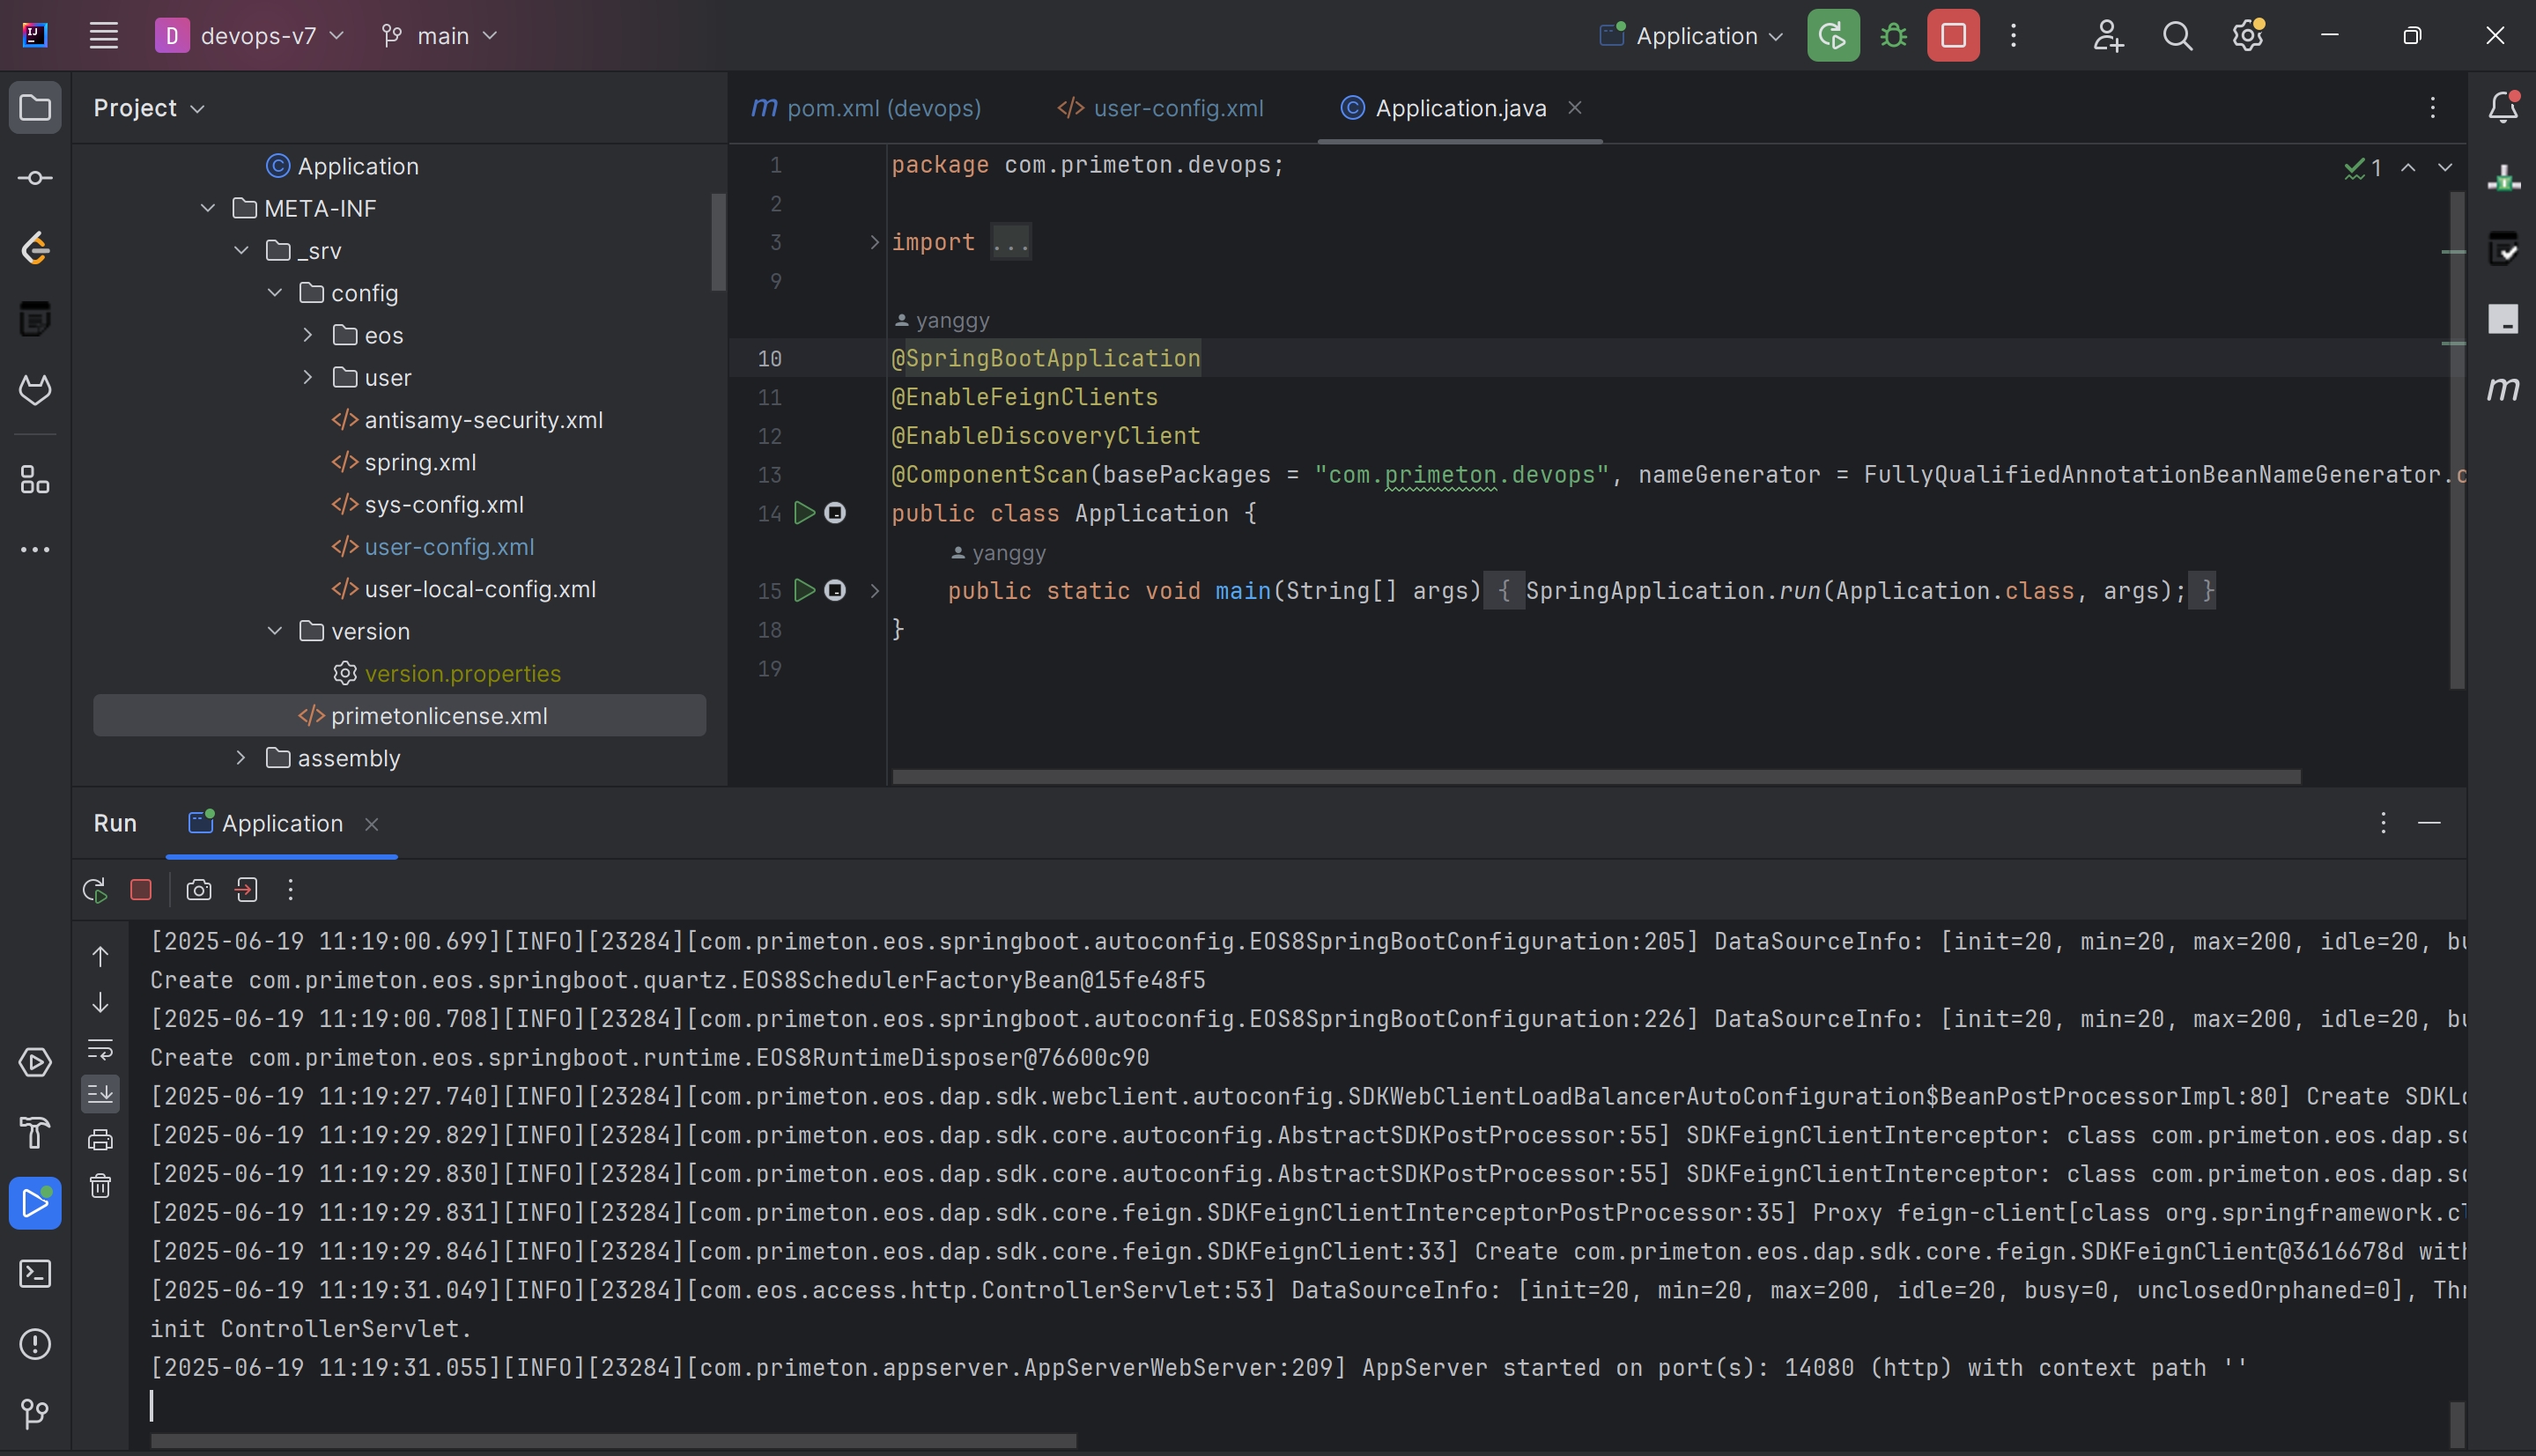Collapse the config folder in the Project tree
The width and height of the screenshot is (2536, 1456).
pos(274,292)
